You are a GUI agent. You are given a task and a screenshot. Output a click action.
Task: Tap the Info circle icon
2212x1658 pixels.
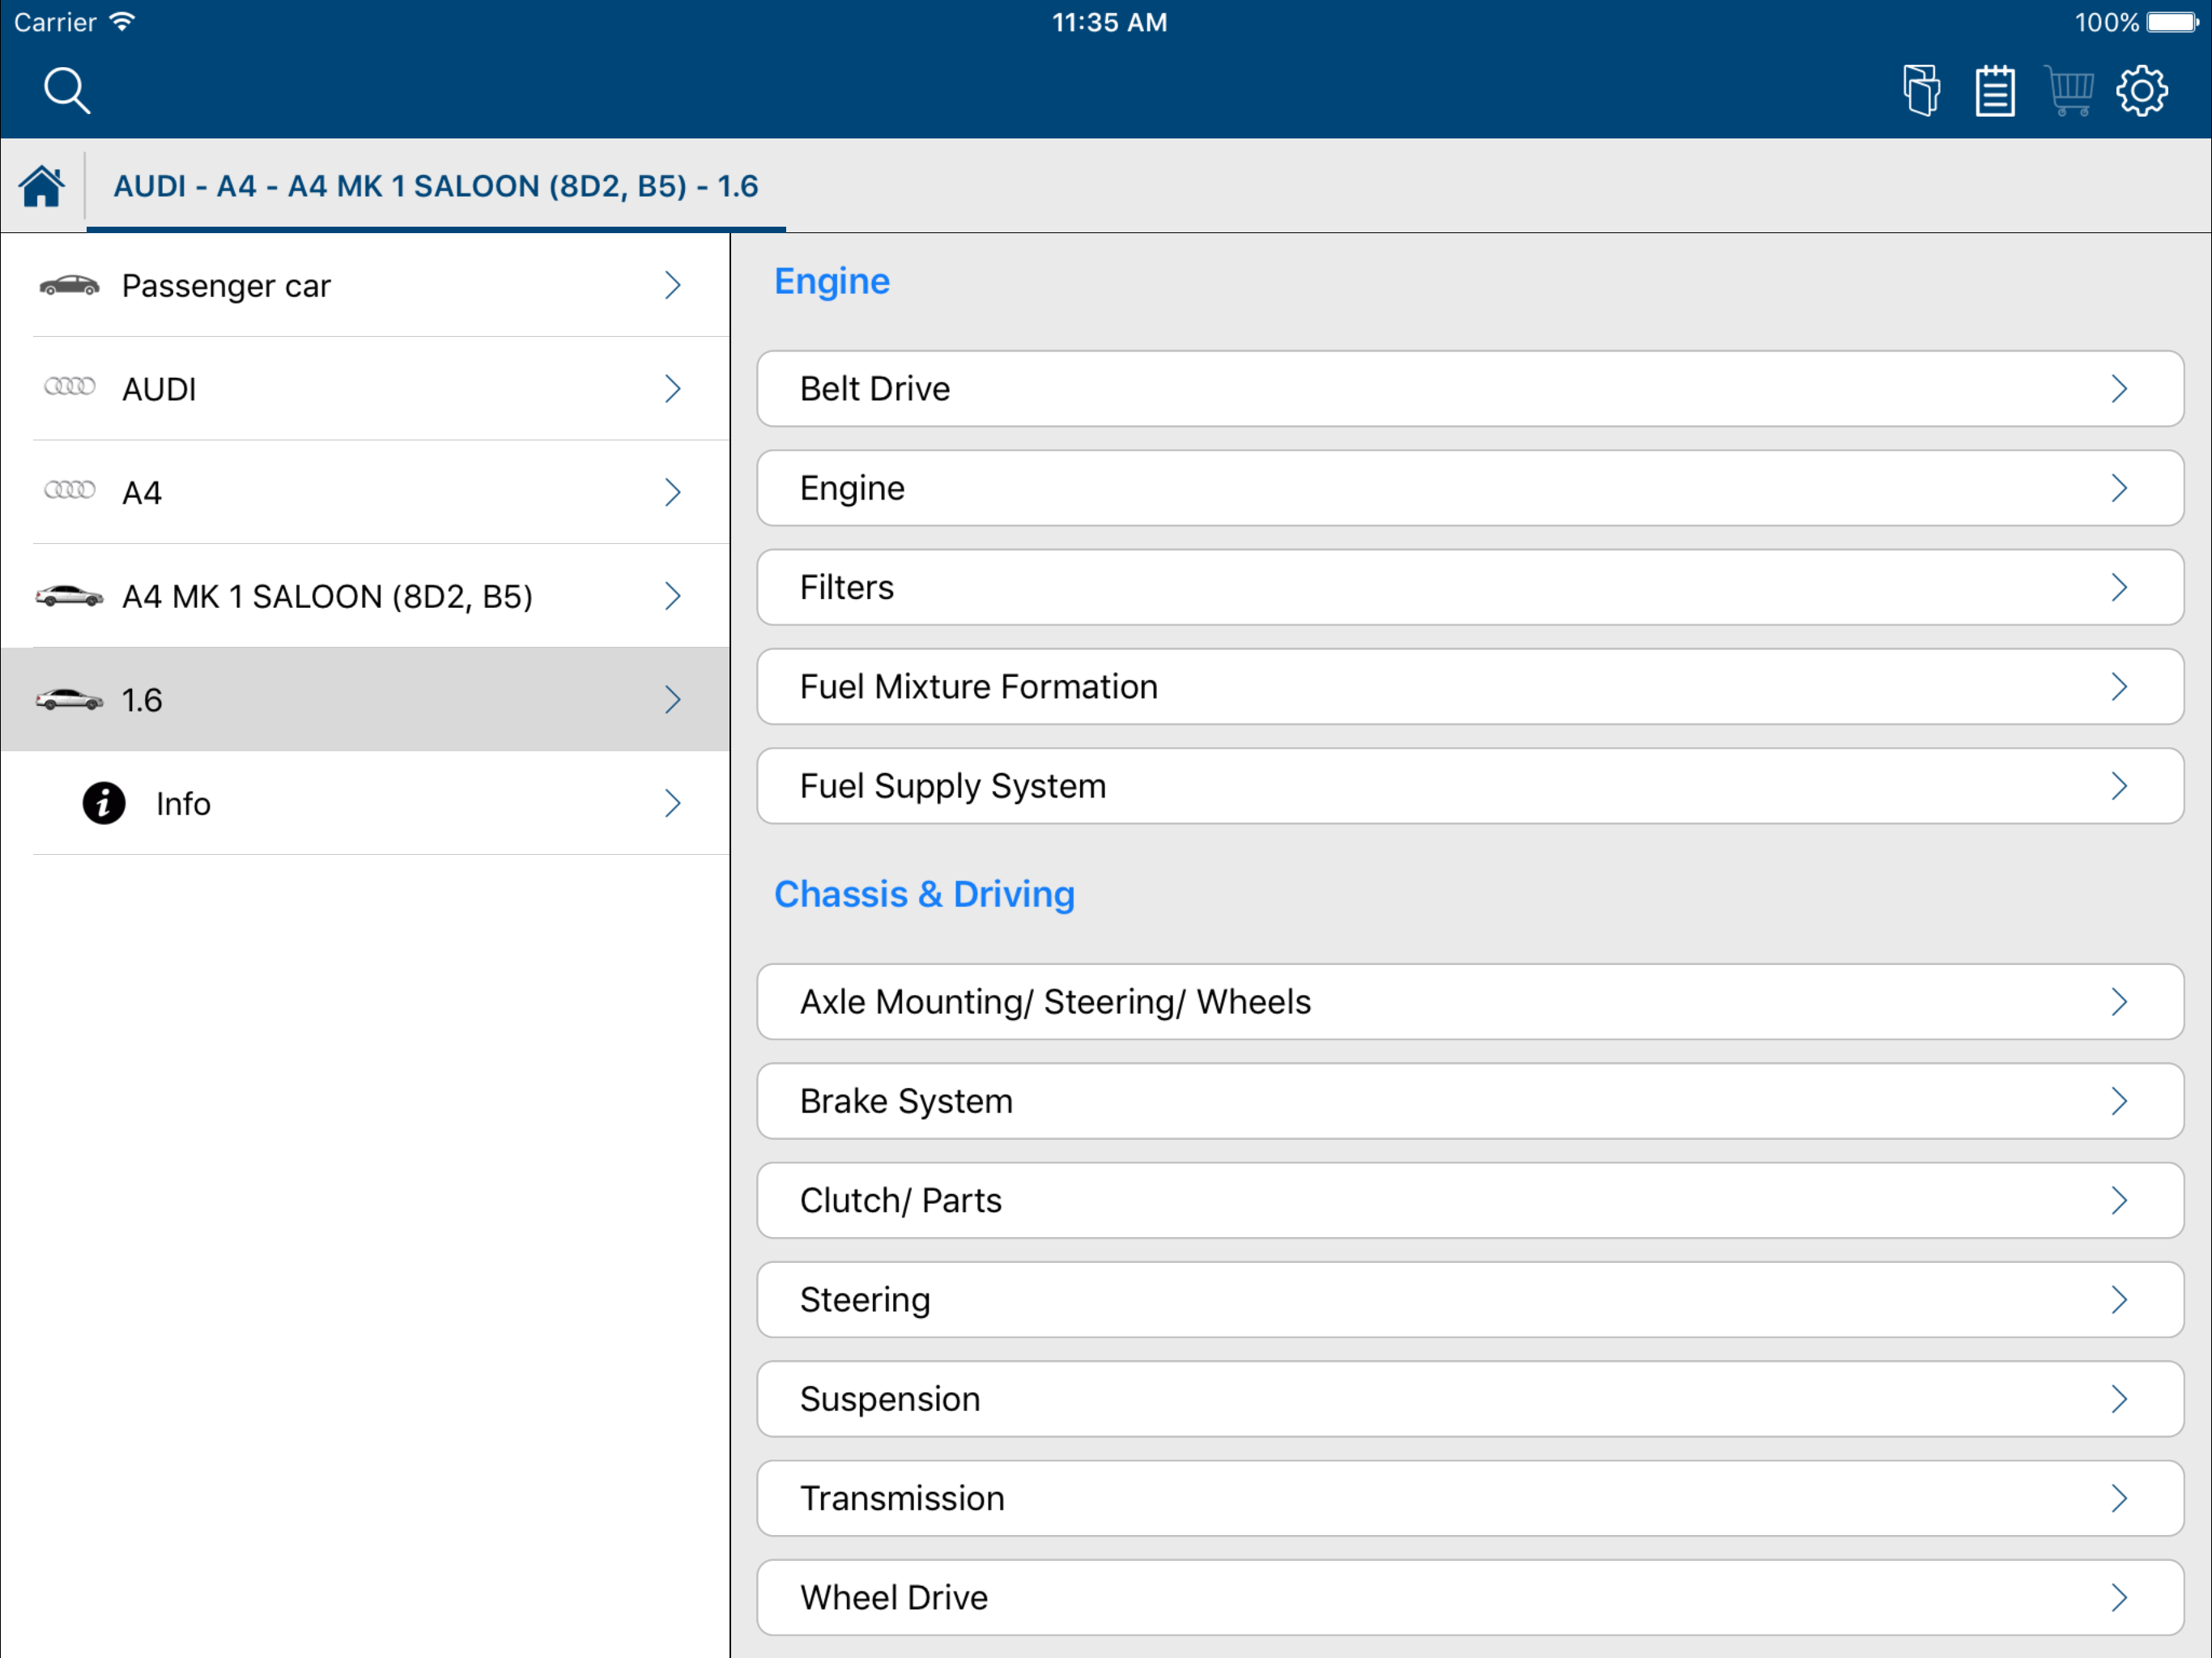tap(104, 803)
